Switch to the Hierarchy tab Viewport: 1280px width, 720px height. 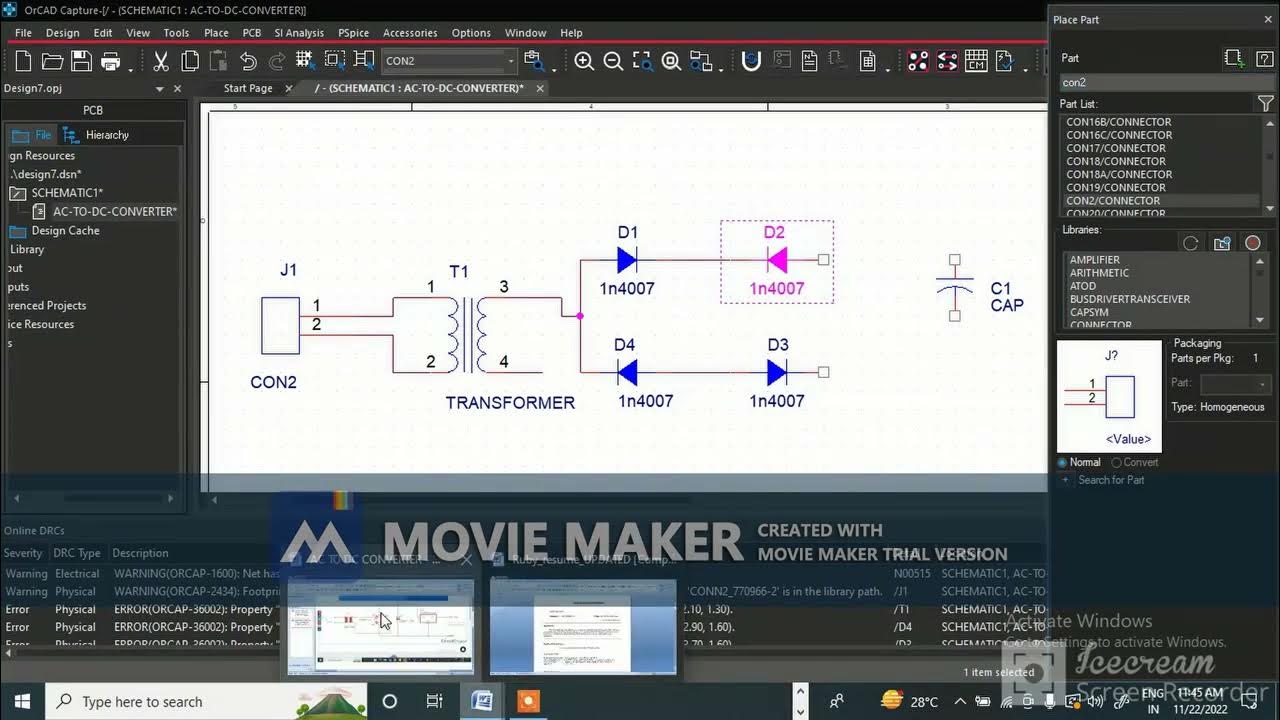(x=96, y=135)
